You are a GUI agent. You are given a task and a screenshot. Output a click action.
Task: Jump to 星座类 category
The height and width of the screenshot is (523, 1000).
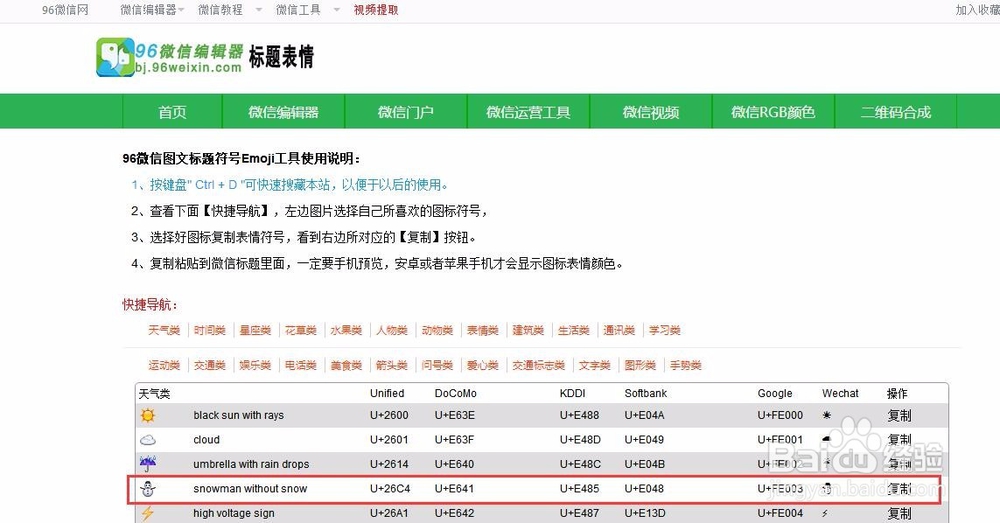(x=255, y=330)
